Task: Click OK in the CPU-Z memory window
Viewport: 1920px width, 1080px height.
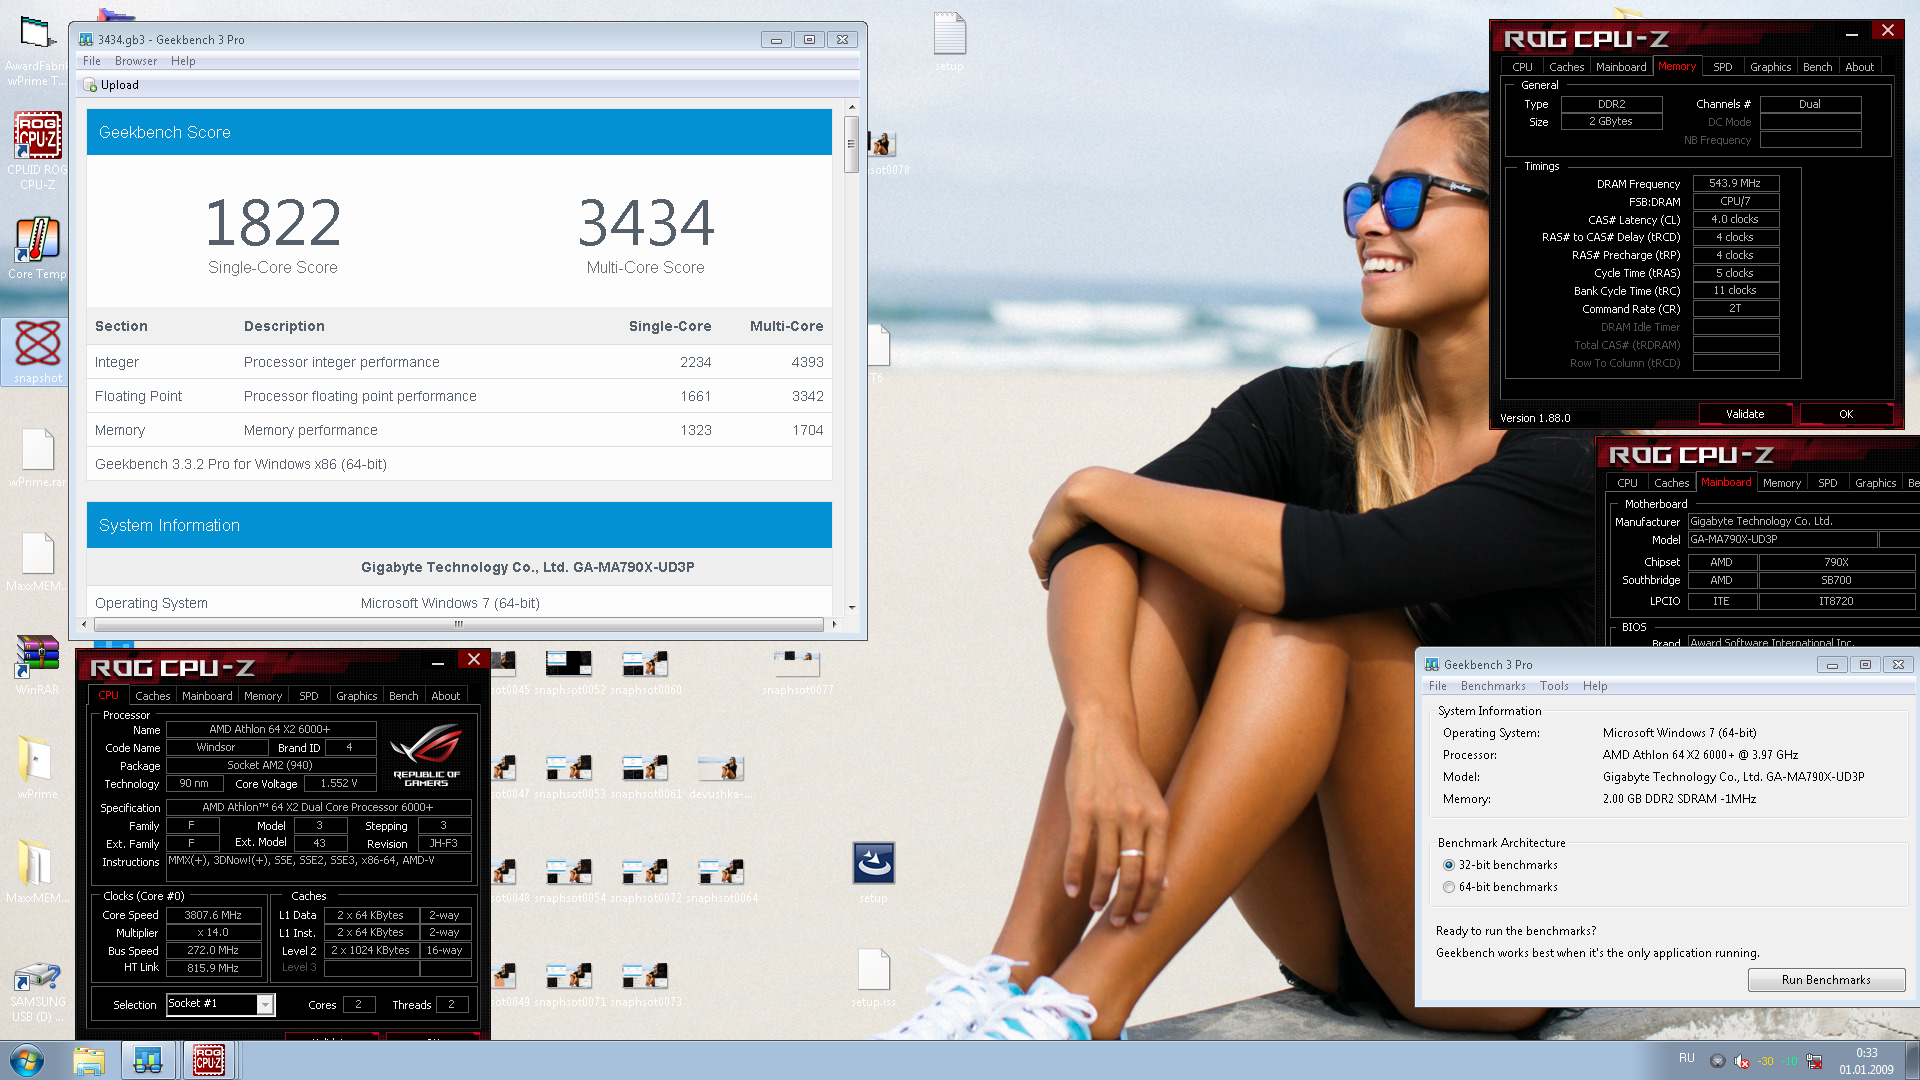Action: pyautogui.click(x=1846, y=414)
